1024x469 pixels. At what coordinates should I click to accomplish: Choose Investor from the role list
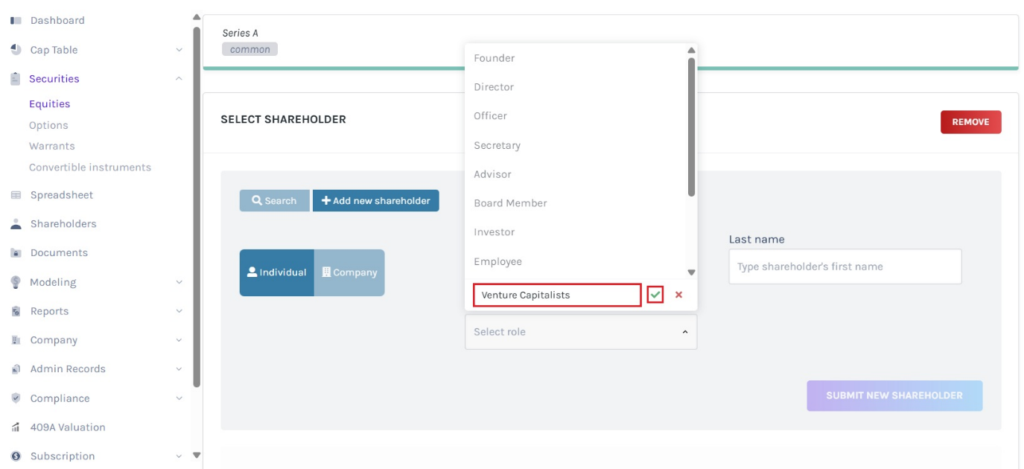[494, 232]
